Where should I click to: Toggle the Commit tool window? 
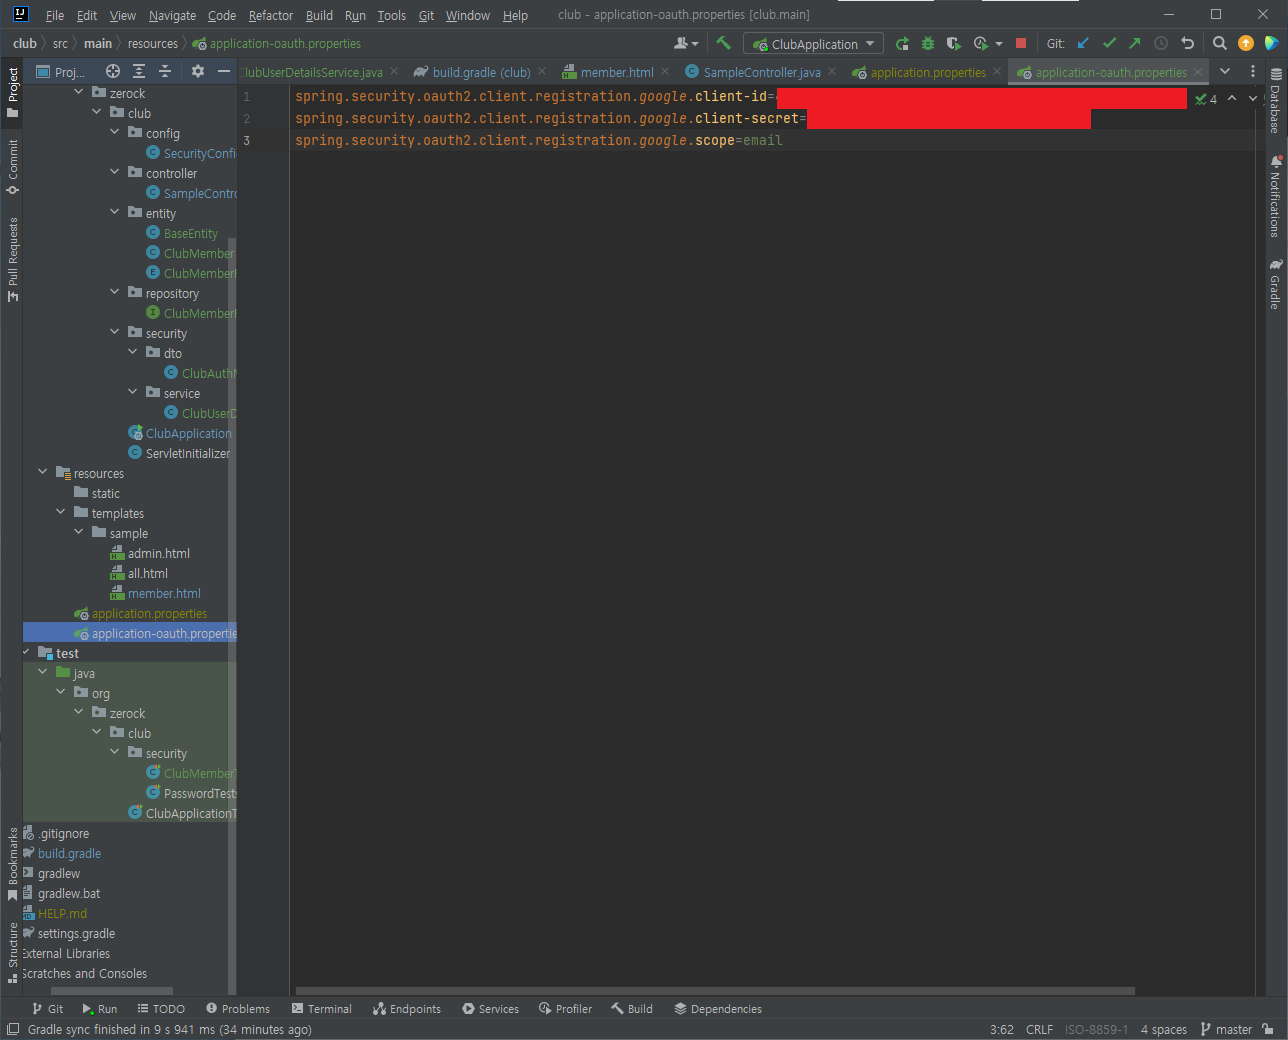(13, 166)
